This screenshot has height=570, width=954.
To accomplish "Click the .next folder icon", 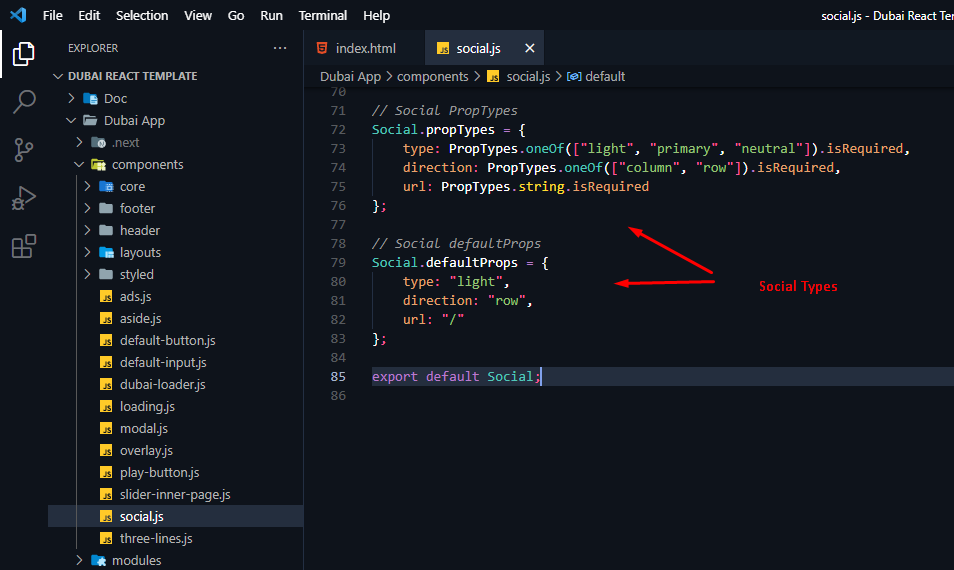I will [x=98, y=142].
